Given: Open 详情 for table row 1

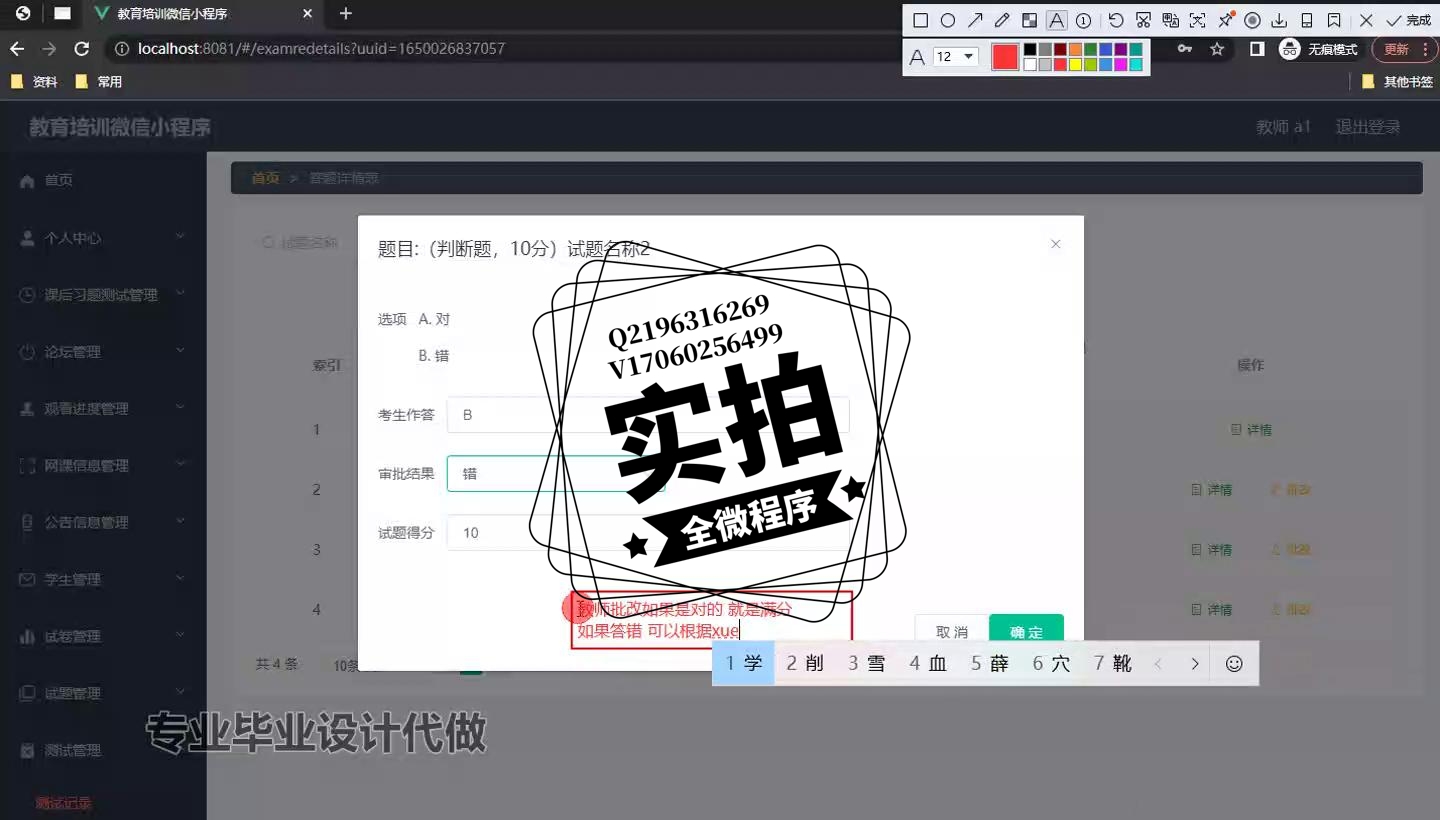Looking at the screenshot, I should pyautogui.click(x=1251, y=429).
